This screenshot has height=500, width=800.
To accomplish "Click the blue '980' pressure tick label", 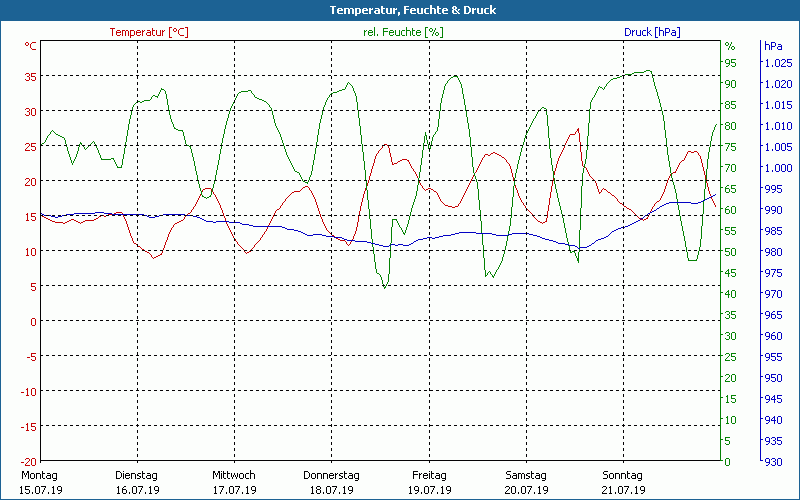I will [x=773, y=252].
